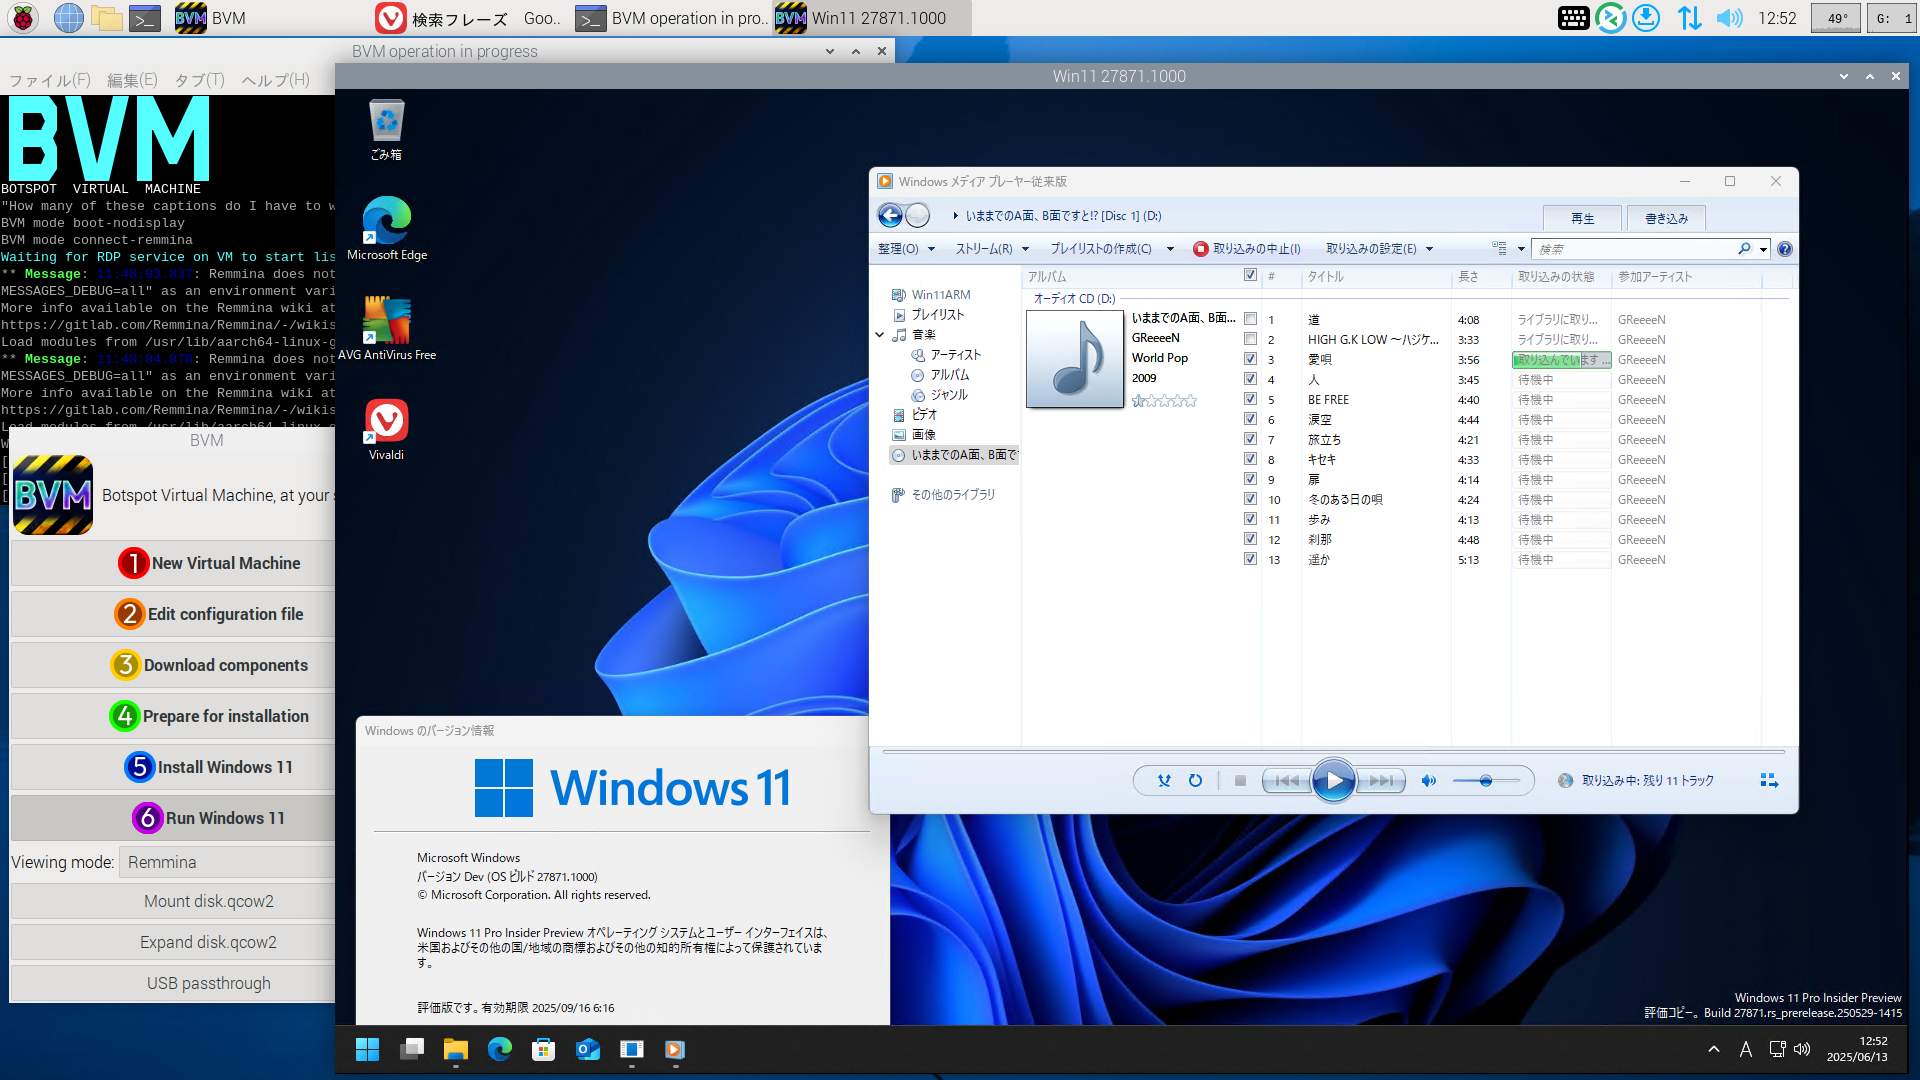Click USB passthrough button
This screenshot has width=1920, height=1080.
click(172, 983)
